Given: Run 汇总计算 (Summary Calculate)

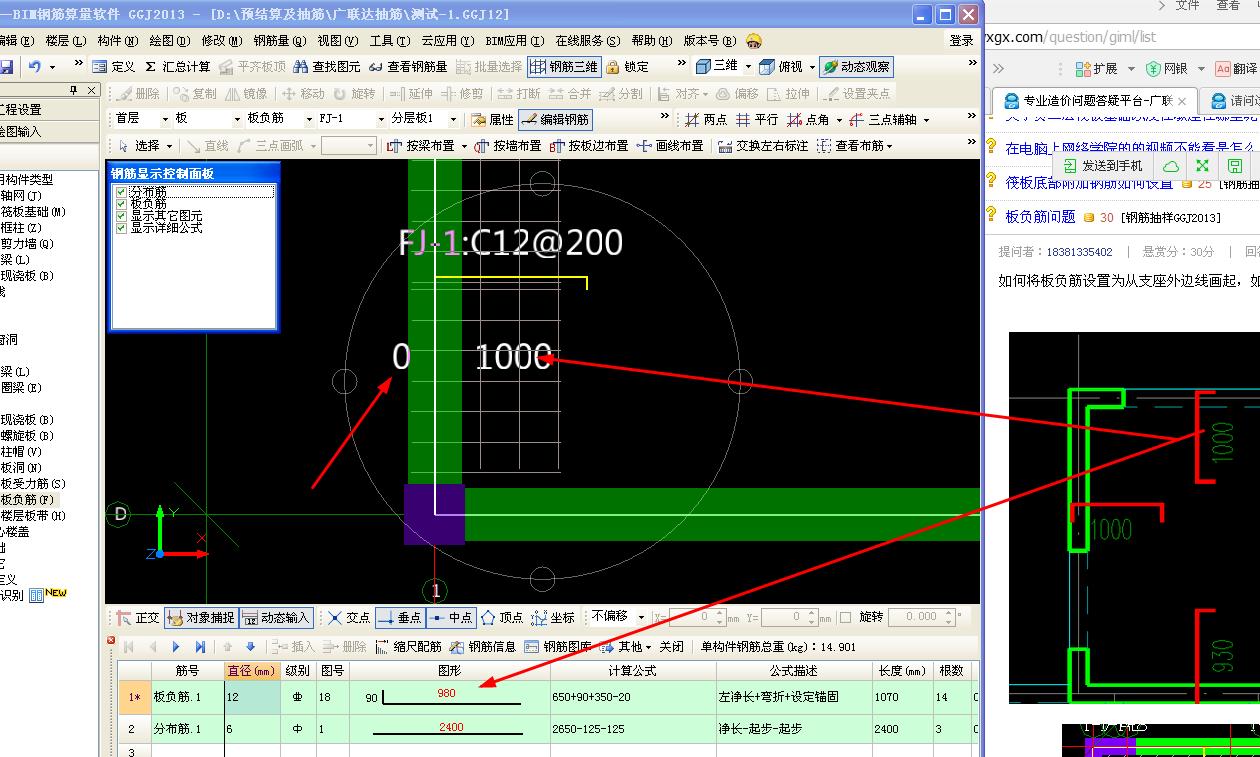Looking at the screenshot, I should click(x=177, y=67).
